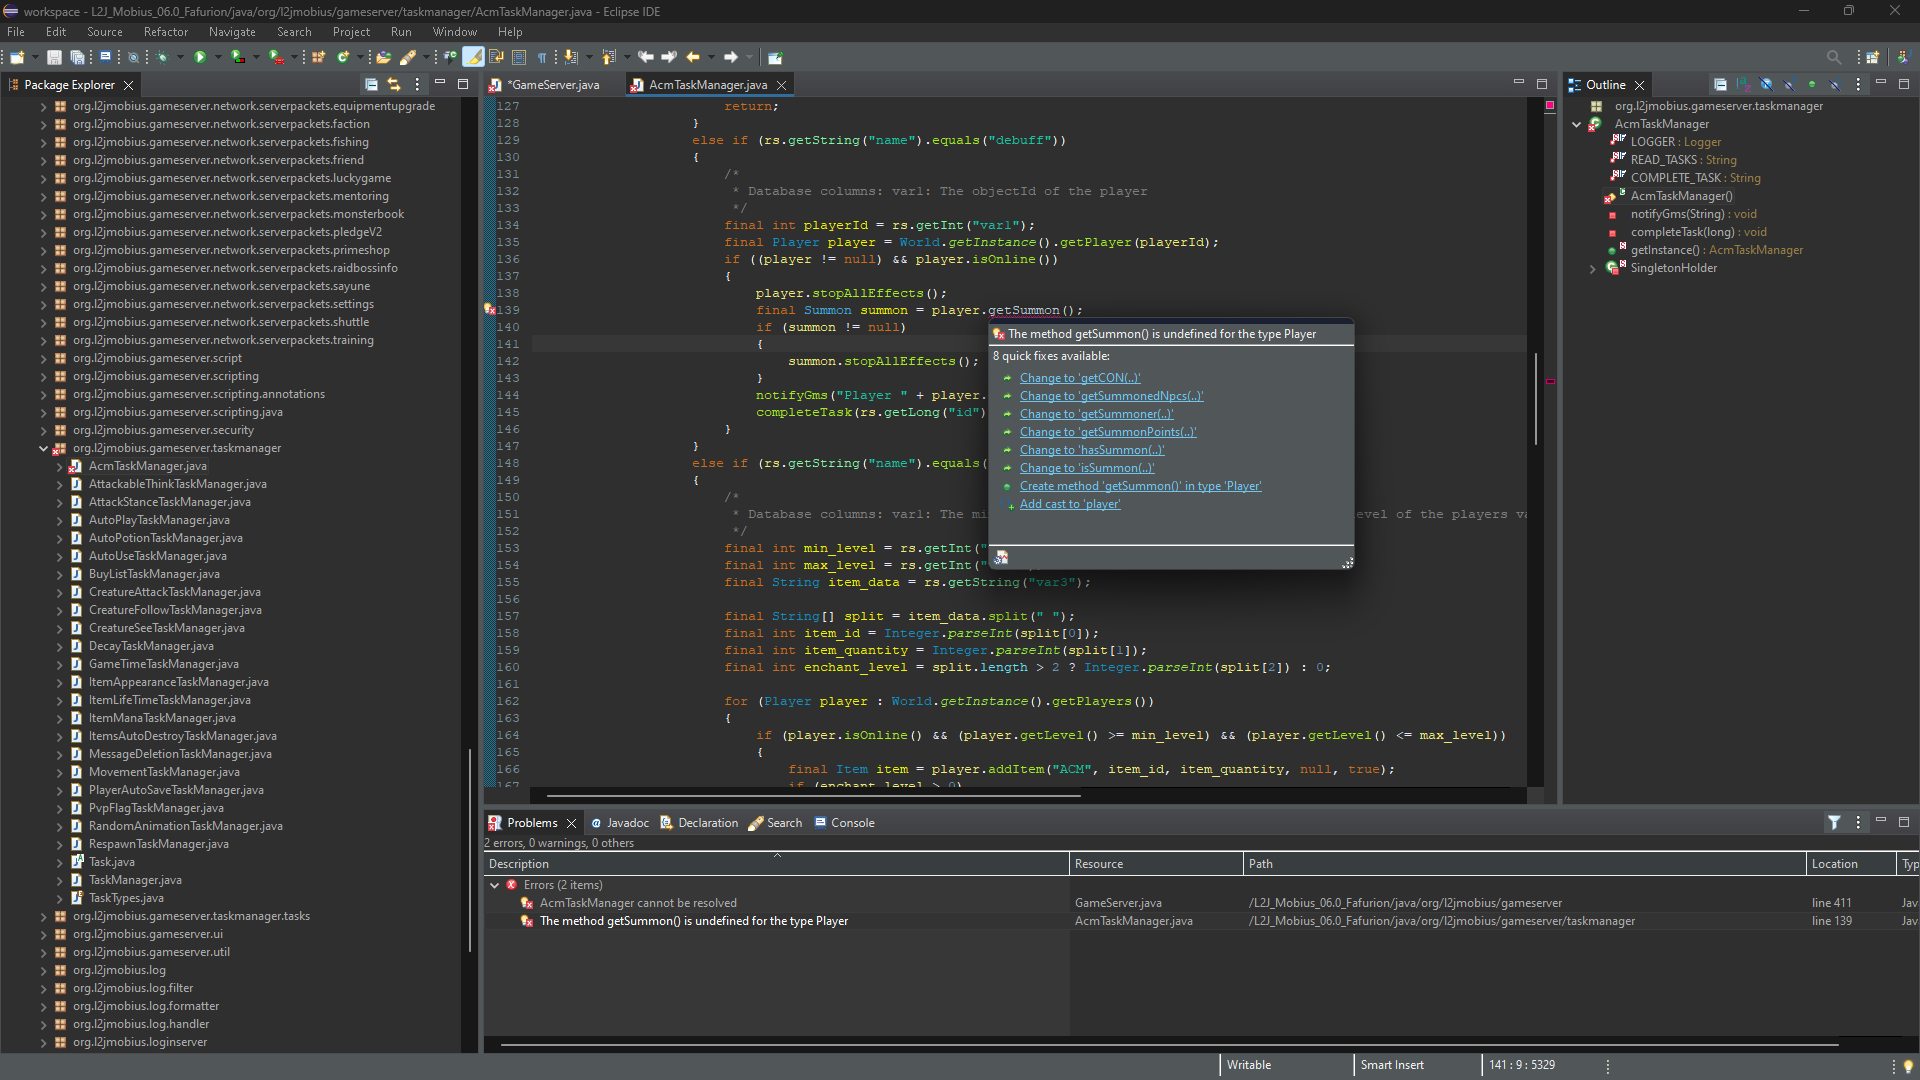Screen dimensions: 1920x1080
Task: Collapse the Errors (2 items) group
Action: (x=494, y=886)
